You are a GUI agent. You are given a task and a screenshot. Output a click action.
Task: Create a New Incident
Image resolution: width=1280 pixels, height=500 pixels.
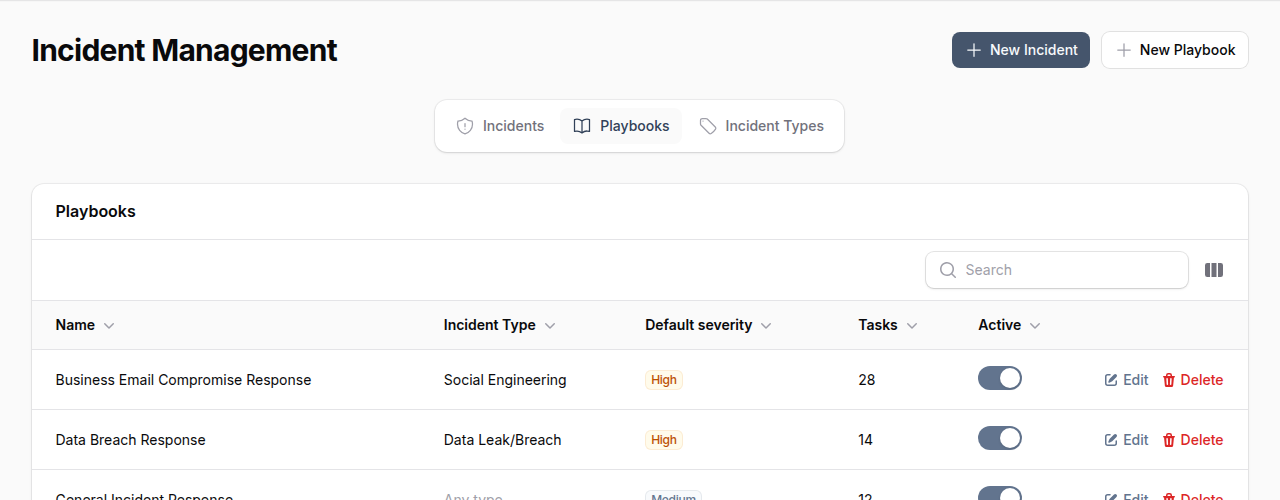pos(1020,50)
